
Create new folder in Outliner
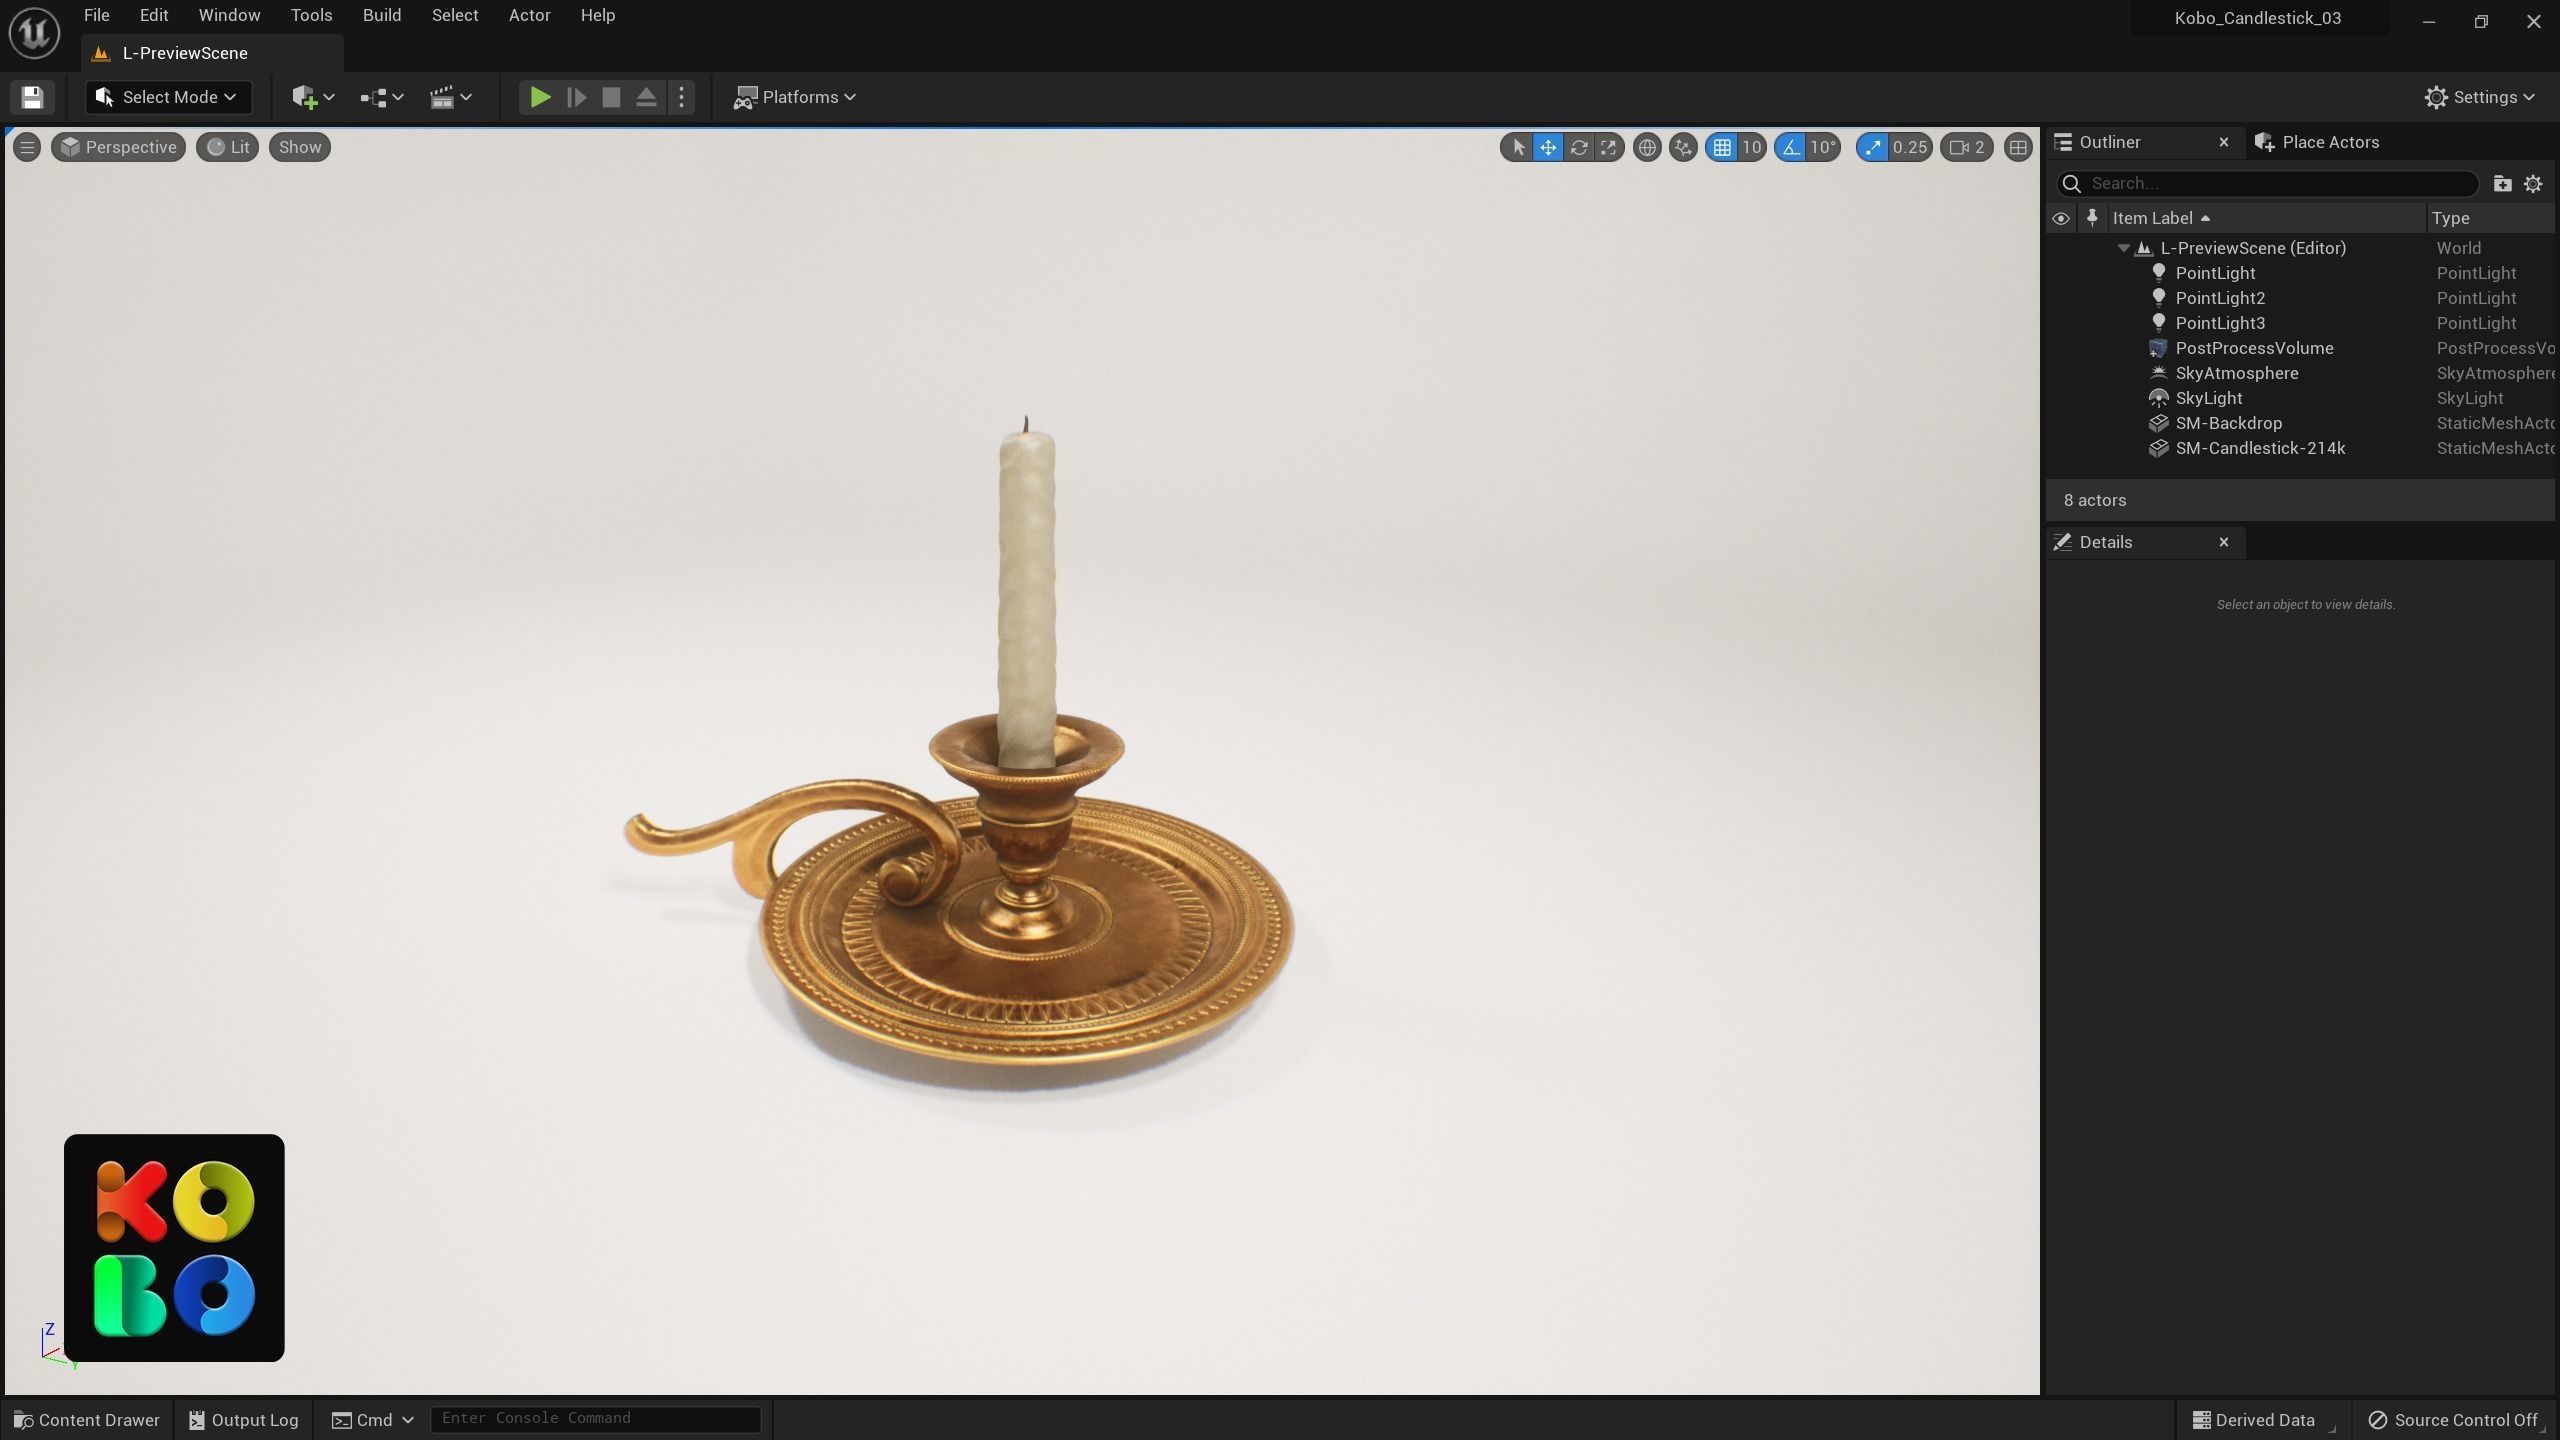tap(2502, 183)
